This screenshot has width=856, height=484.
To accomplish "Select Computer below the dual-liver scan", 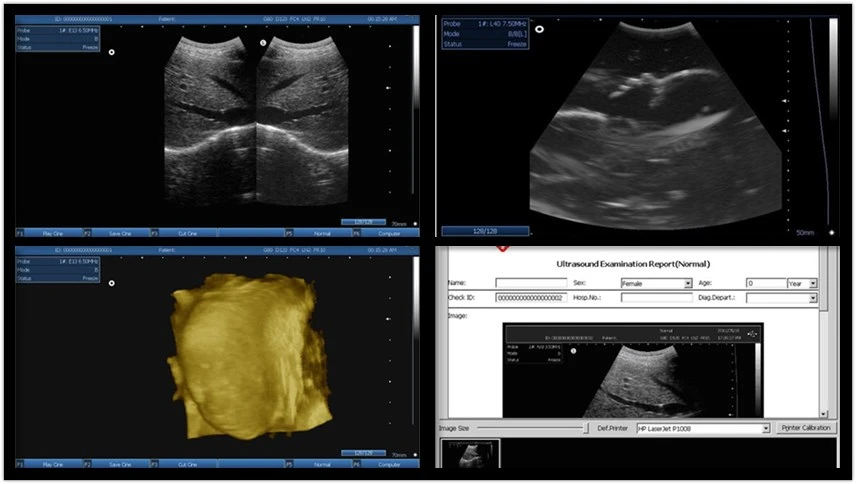I will (x=389, y=233).
